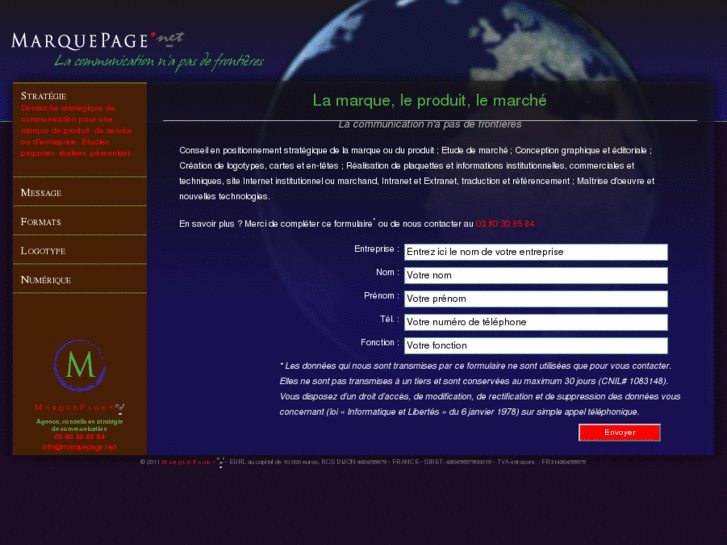Click the 'Fonction :' field label
727x545 pixels.
(x=380, y=342)
